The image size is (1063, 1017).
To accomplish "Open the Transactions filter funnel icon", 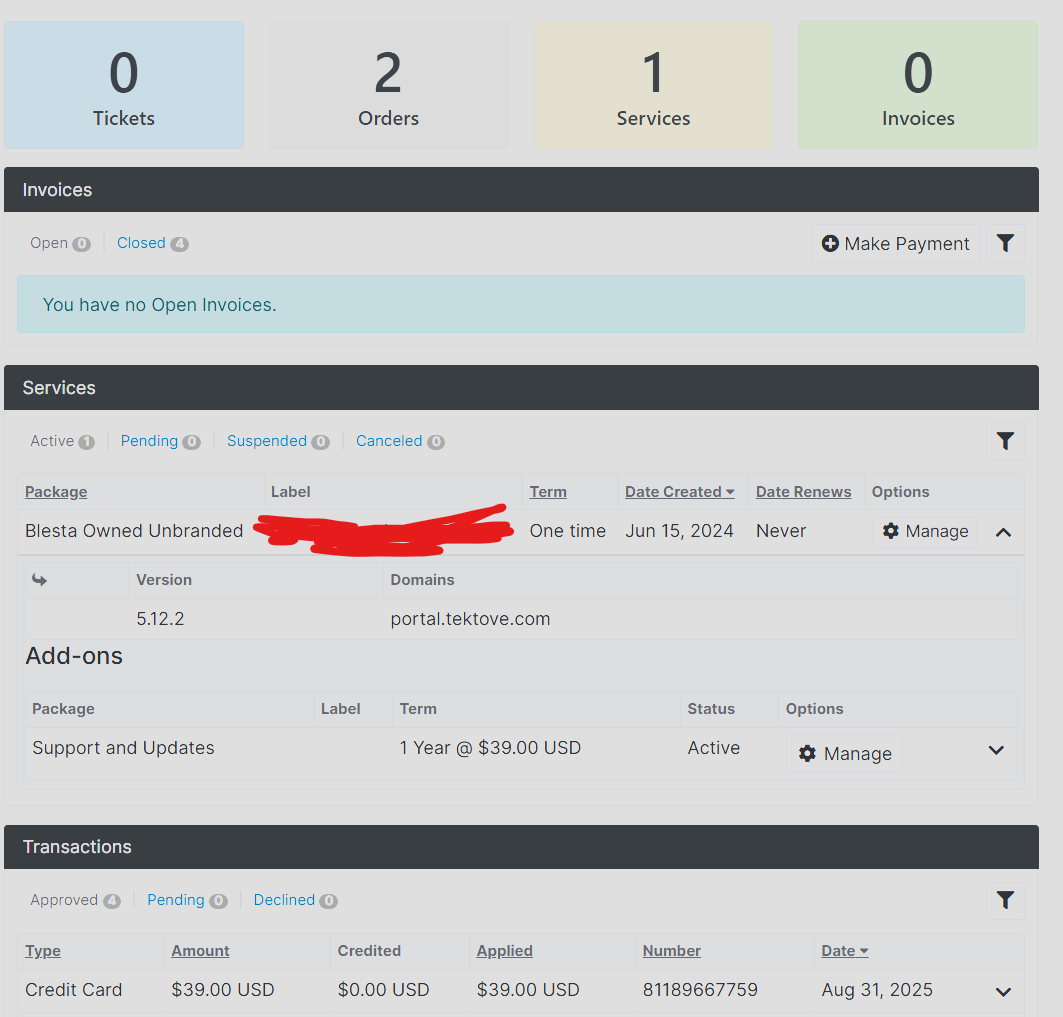I will pos(1005,900).
